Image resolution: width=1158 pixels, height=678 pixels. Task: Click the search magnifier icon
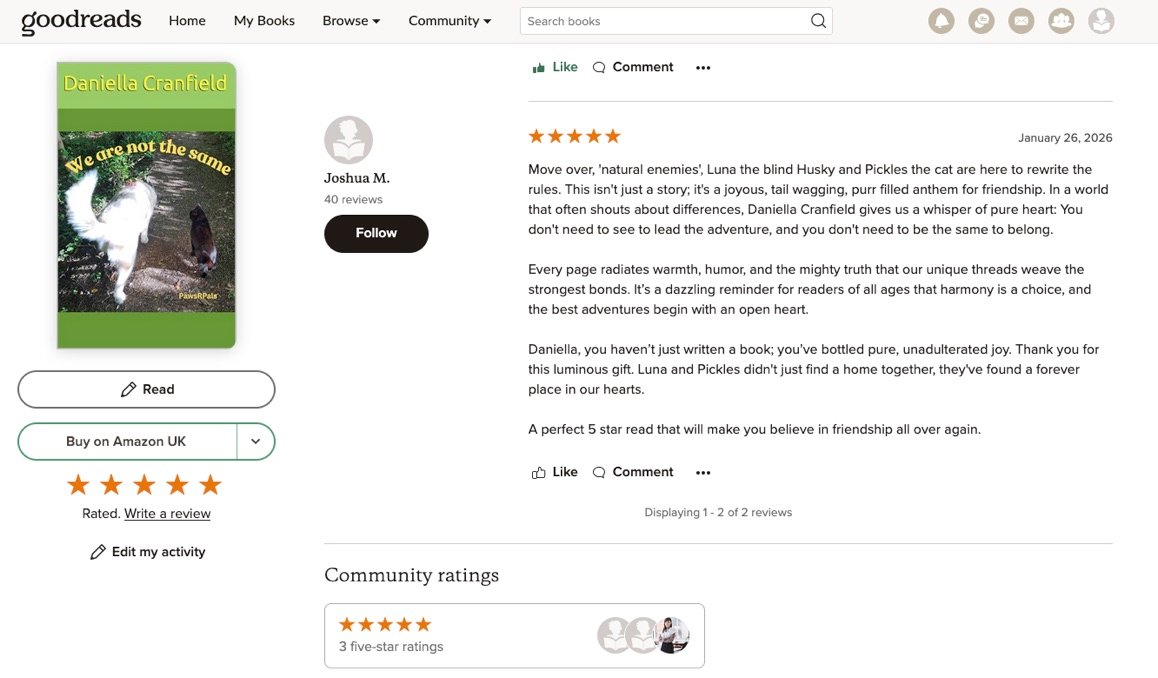click(818, 21)
